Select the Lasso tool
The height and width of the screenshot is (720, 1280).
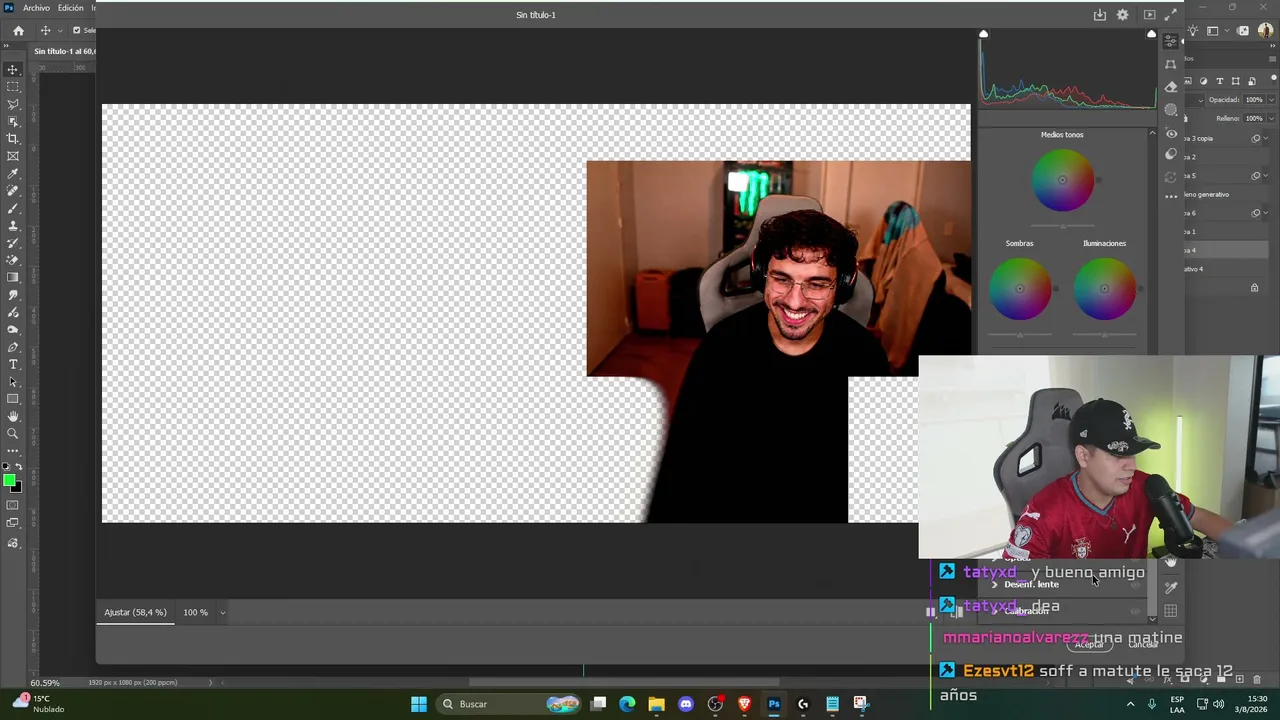coord(13,104)
